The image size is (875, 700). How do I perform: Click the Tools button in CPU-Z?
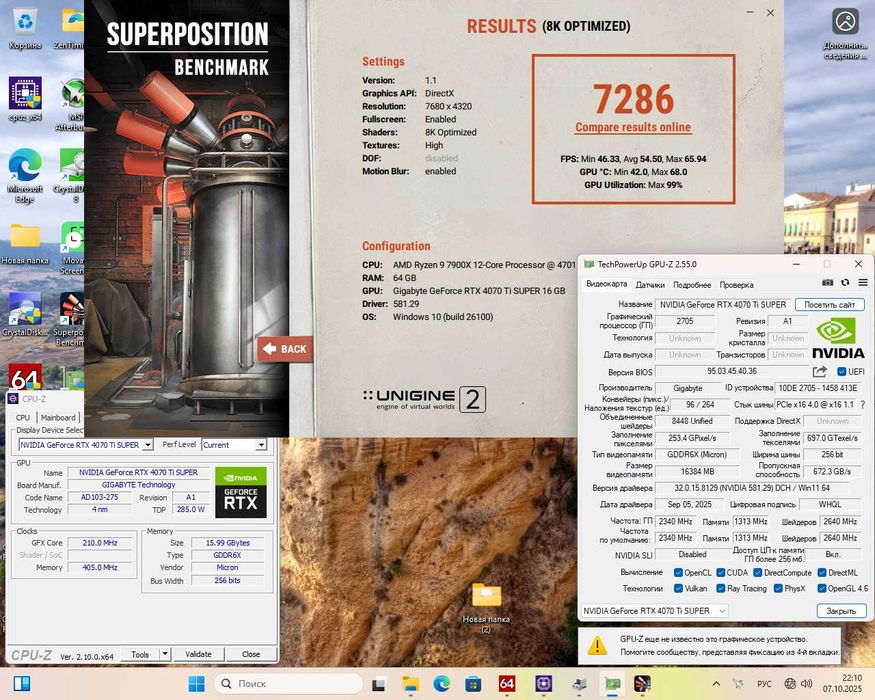tap(140, 654)
